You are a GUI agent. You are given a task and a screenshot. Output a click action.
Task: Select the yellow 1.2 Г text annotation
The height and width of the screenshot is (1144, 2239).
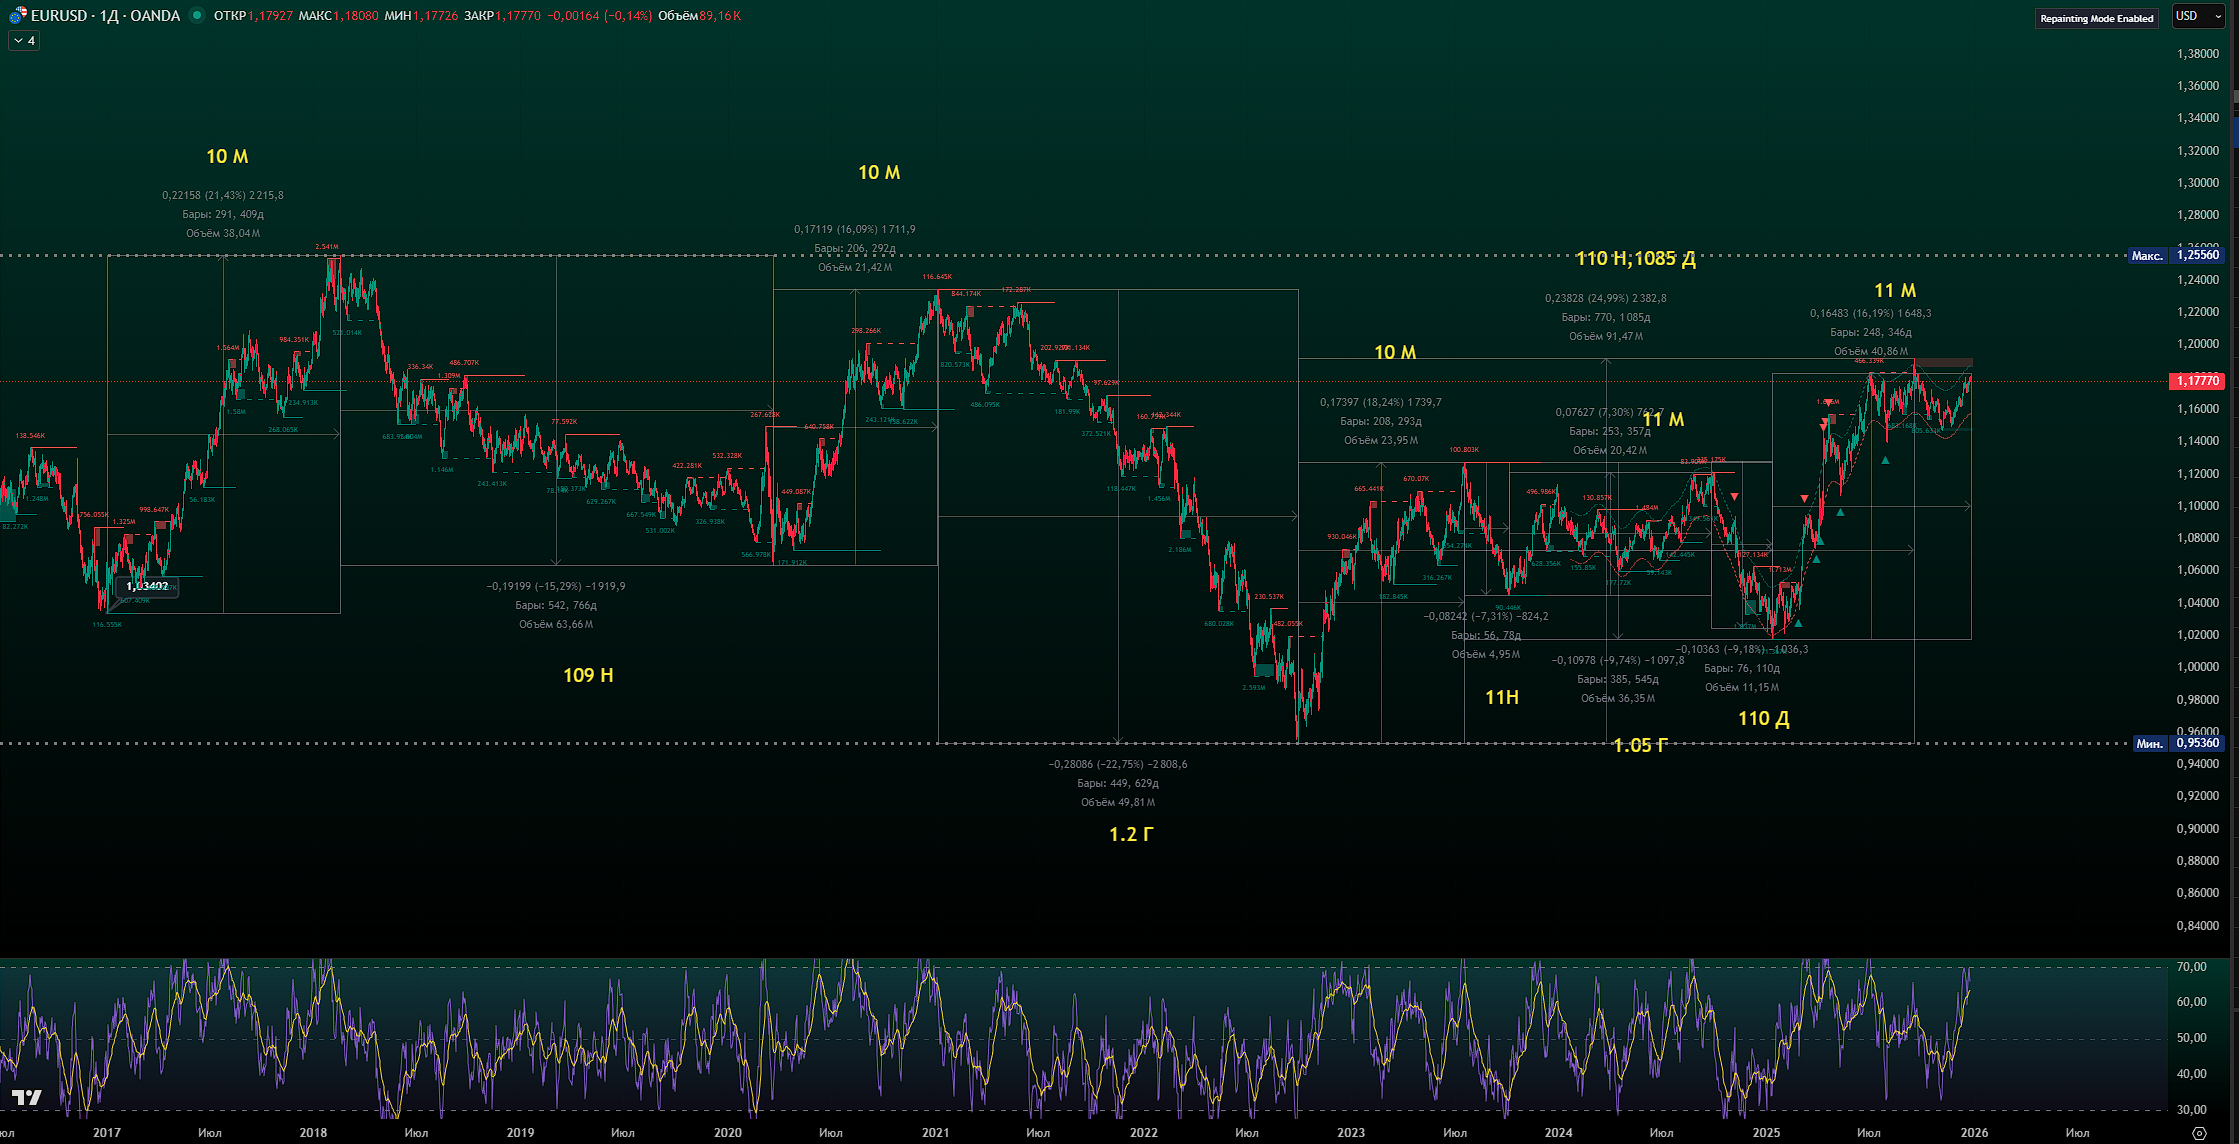(1131, 834)
